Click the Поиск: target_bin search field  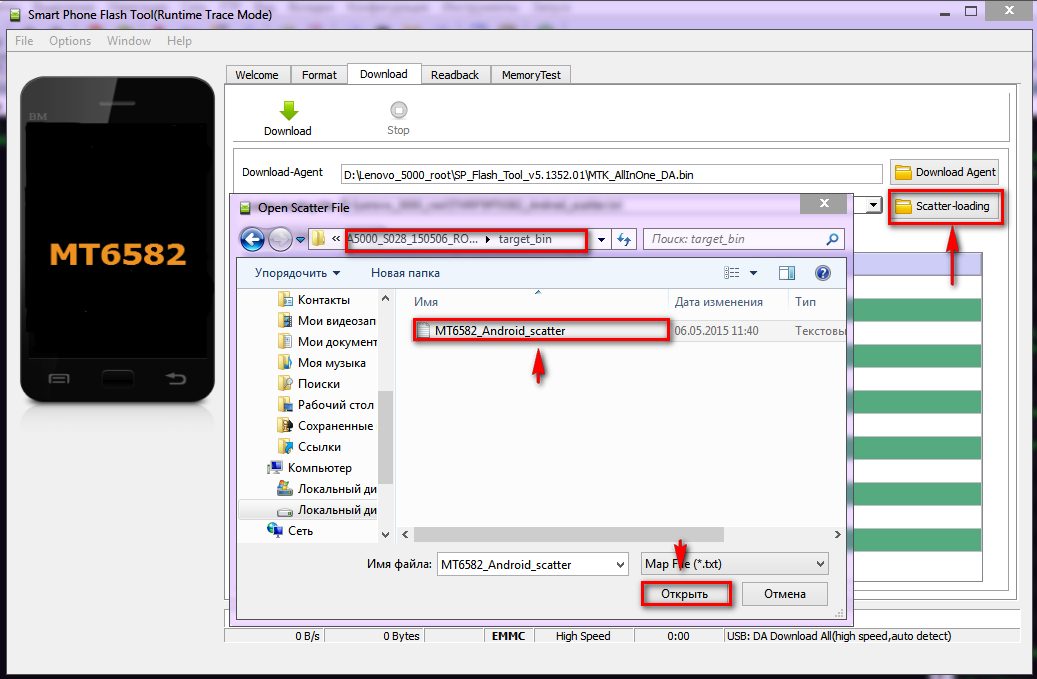click(x=734, y=239)
